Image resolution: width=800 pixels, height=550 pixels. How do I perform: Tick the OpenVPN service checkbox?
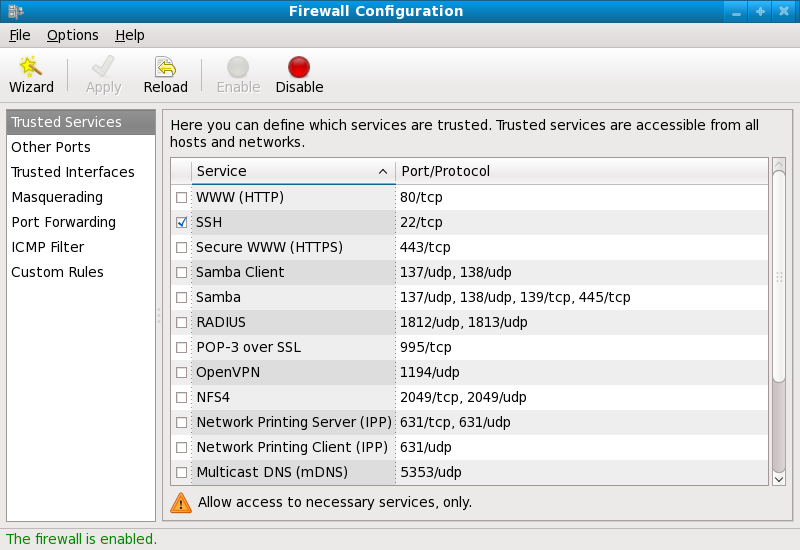click(x=181, y=372)
